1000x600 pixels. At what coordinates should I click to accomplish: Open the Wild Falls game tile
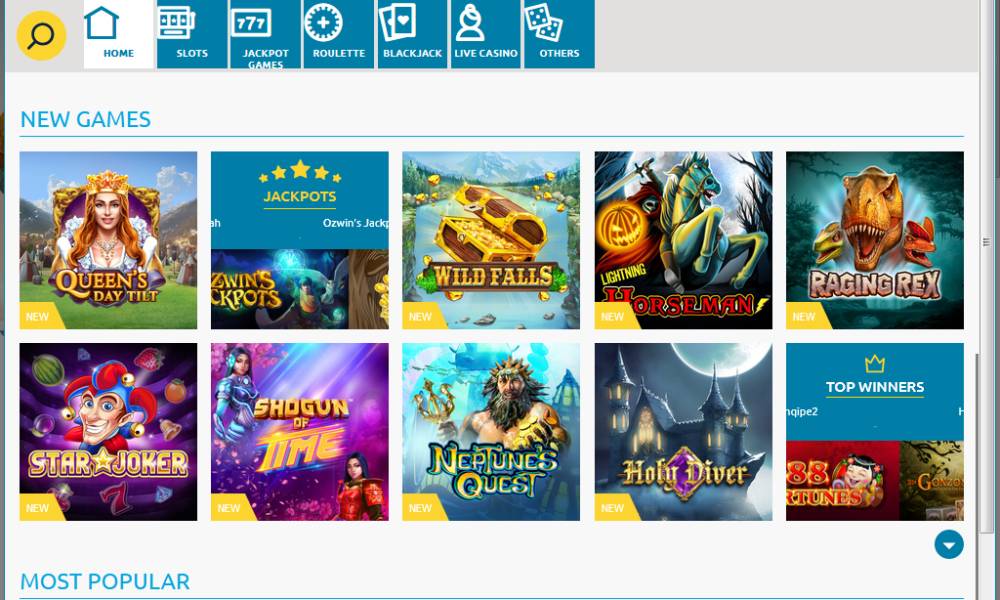pyautogui.click(x=491, y=240)
